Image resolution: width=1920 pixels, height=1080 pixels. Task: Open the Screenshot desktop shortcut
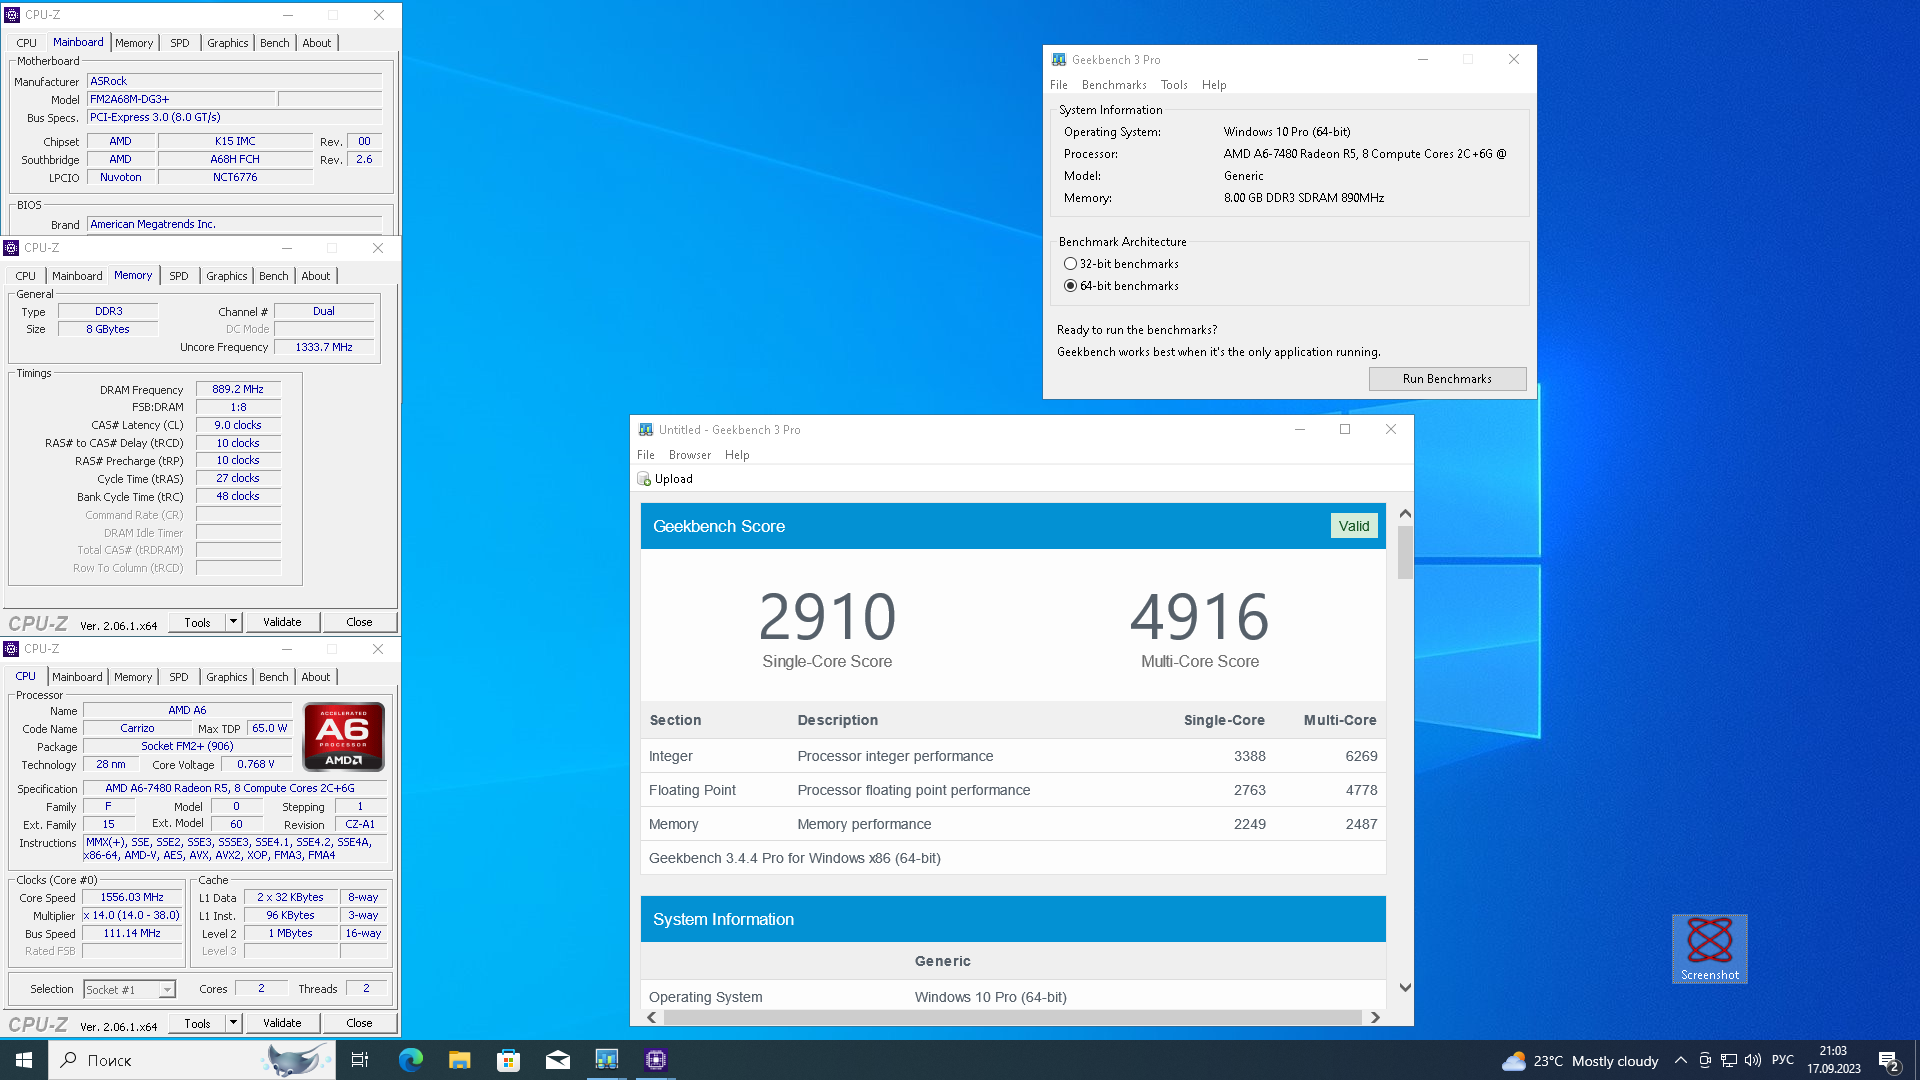coord(1710,948)
